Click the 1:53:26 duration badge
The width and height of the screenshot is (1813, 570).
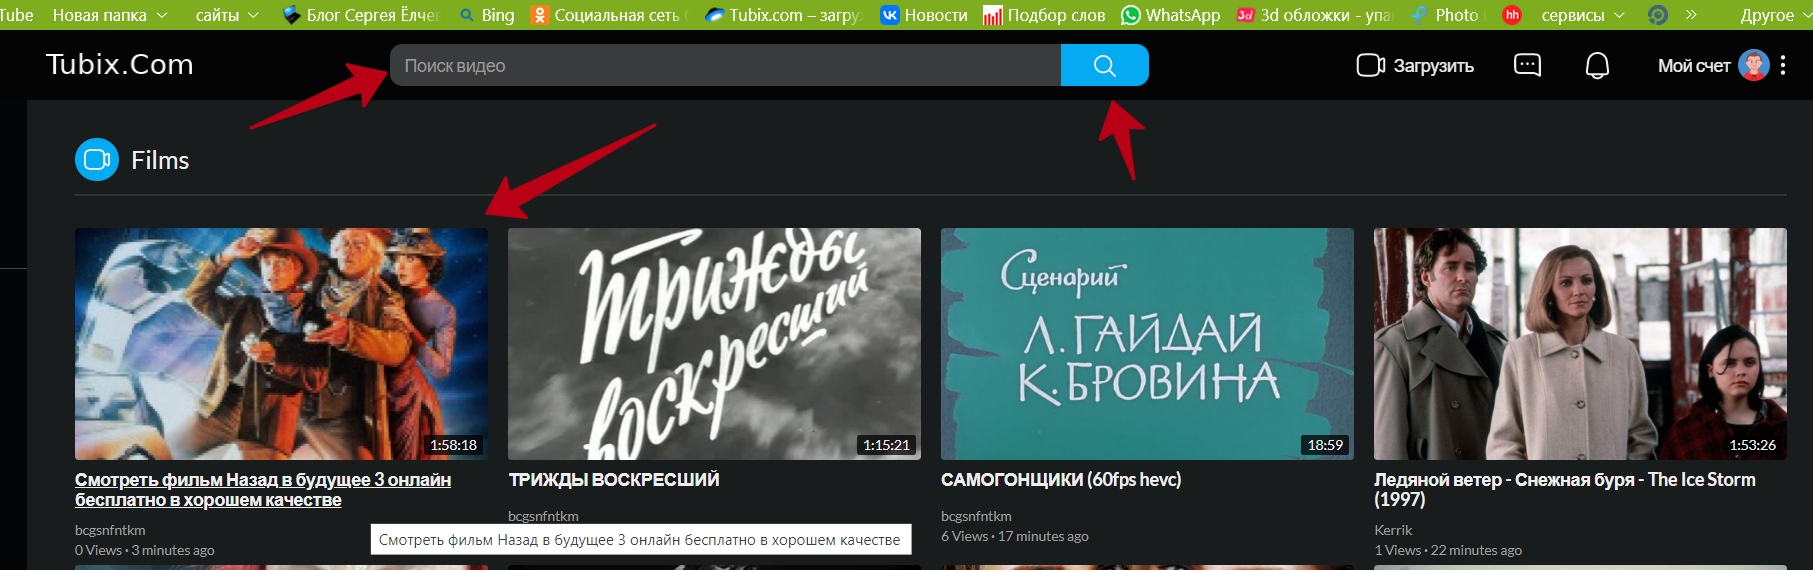click(1752, 445)
